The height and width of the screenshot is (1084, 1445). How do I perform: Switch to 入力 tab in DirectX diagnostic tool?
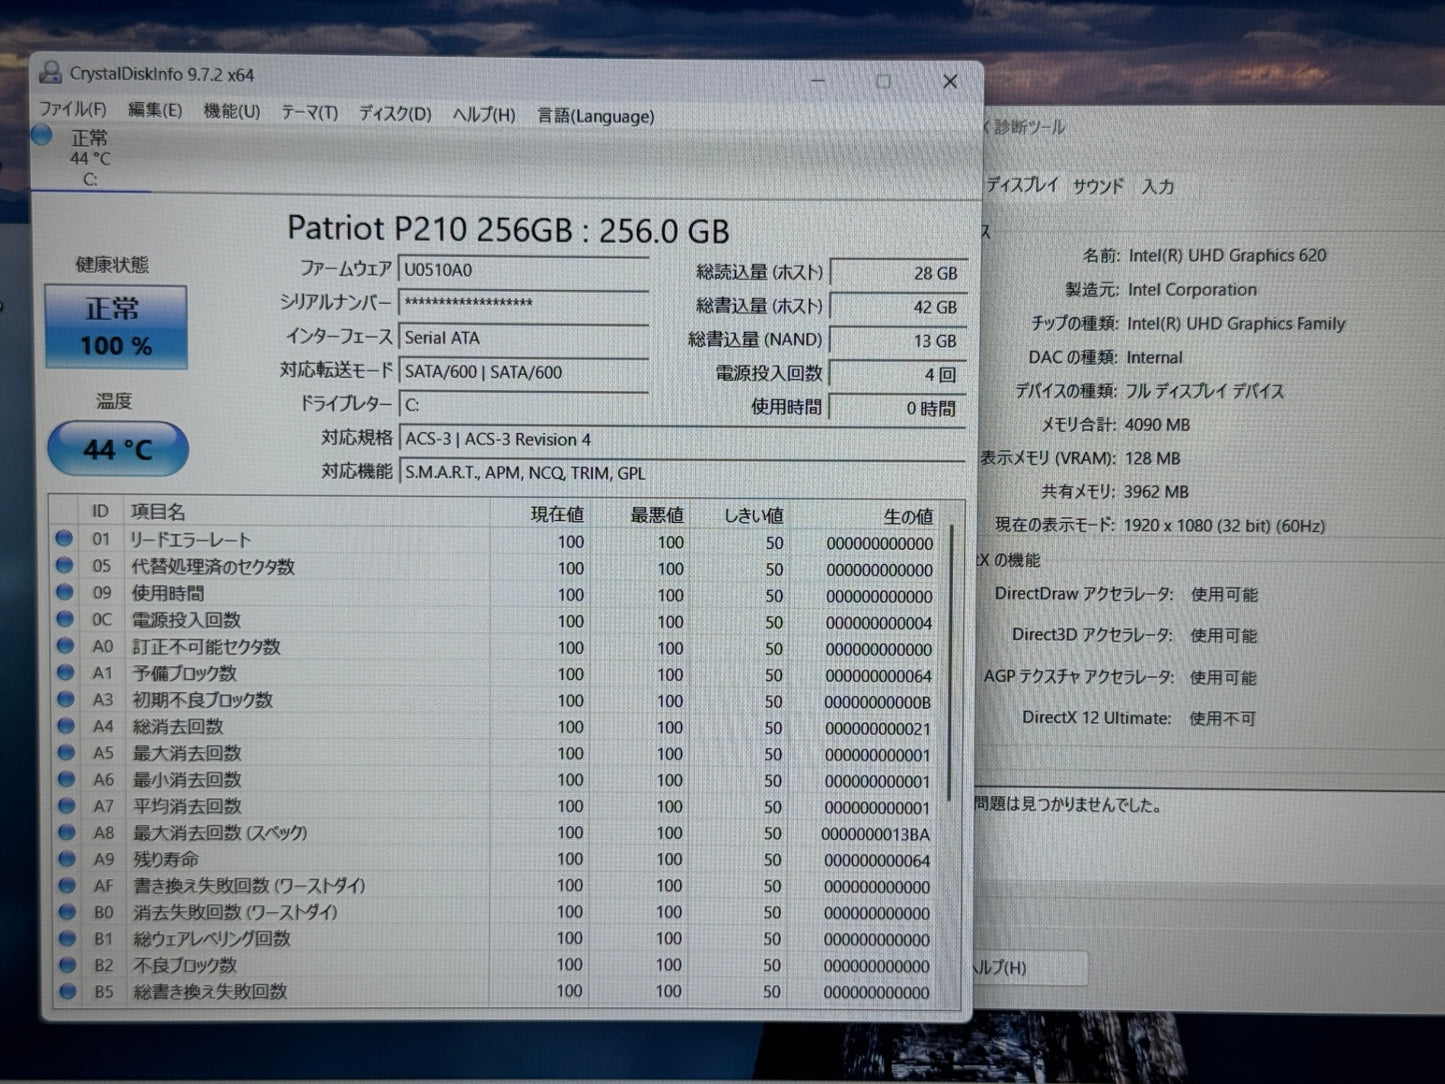click(x=1158, y=187)
